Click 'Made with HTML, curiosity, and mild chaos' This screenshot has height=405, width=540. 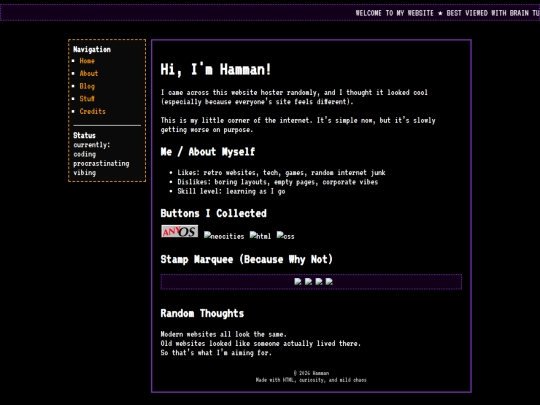[x=311, y=380]
